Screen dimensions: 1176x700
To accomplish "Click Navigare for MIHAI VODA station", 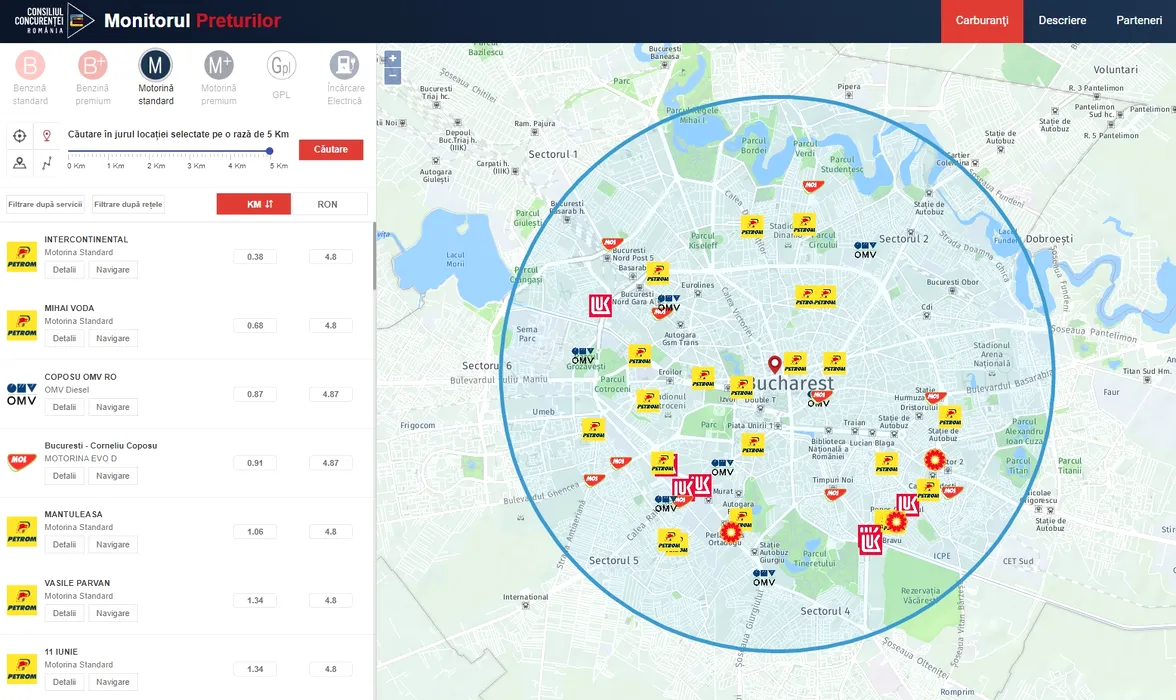I will point(112,338).
